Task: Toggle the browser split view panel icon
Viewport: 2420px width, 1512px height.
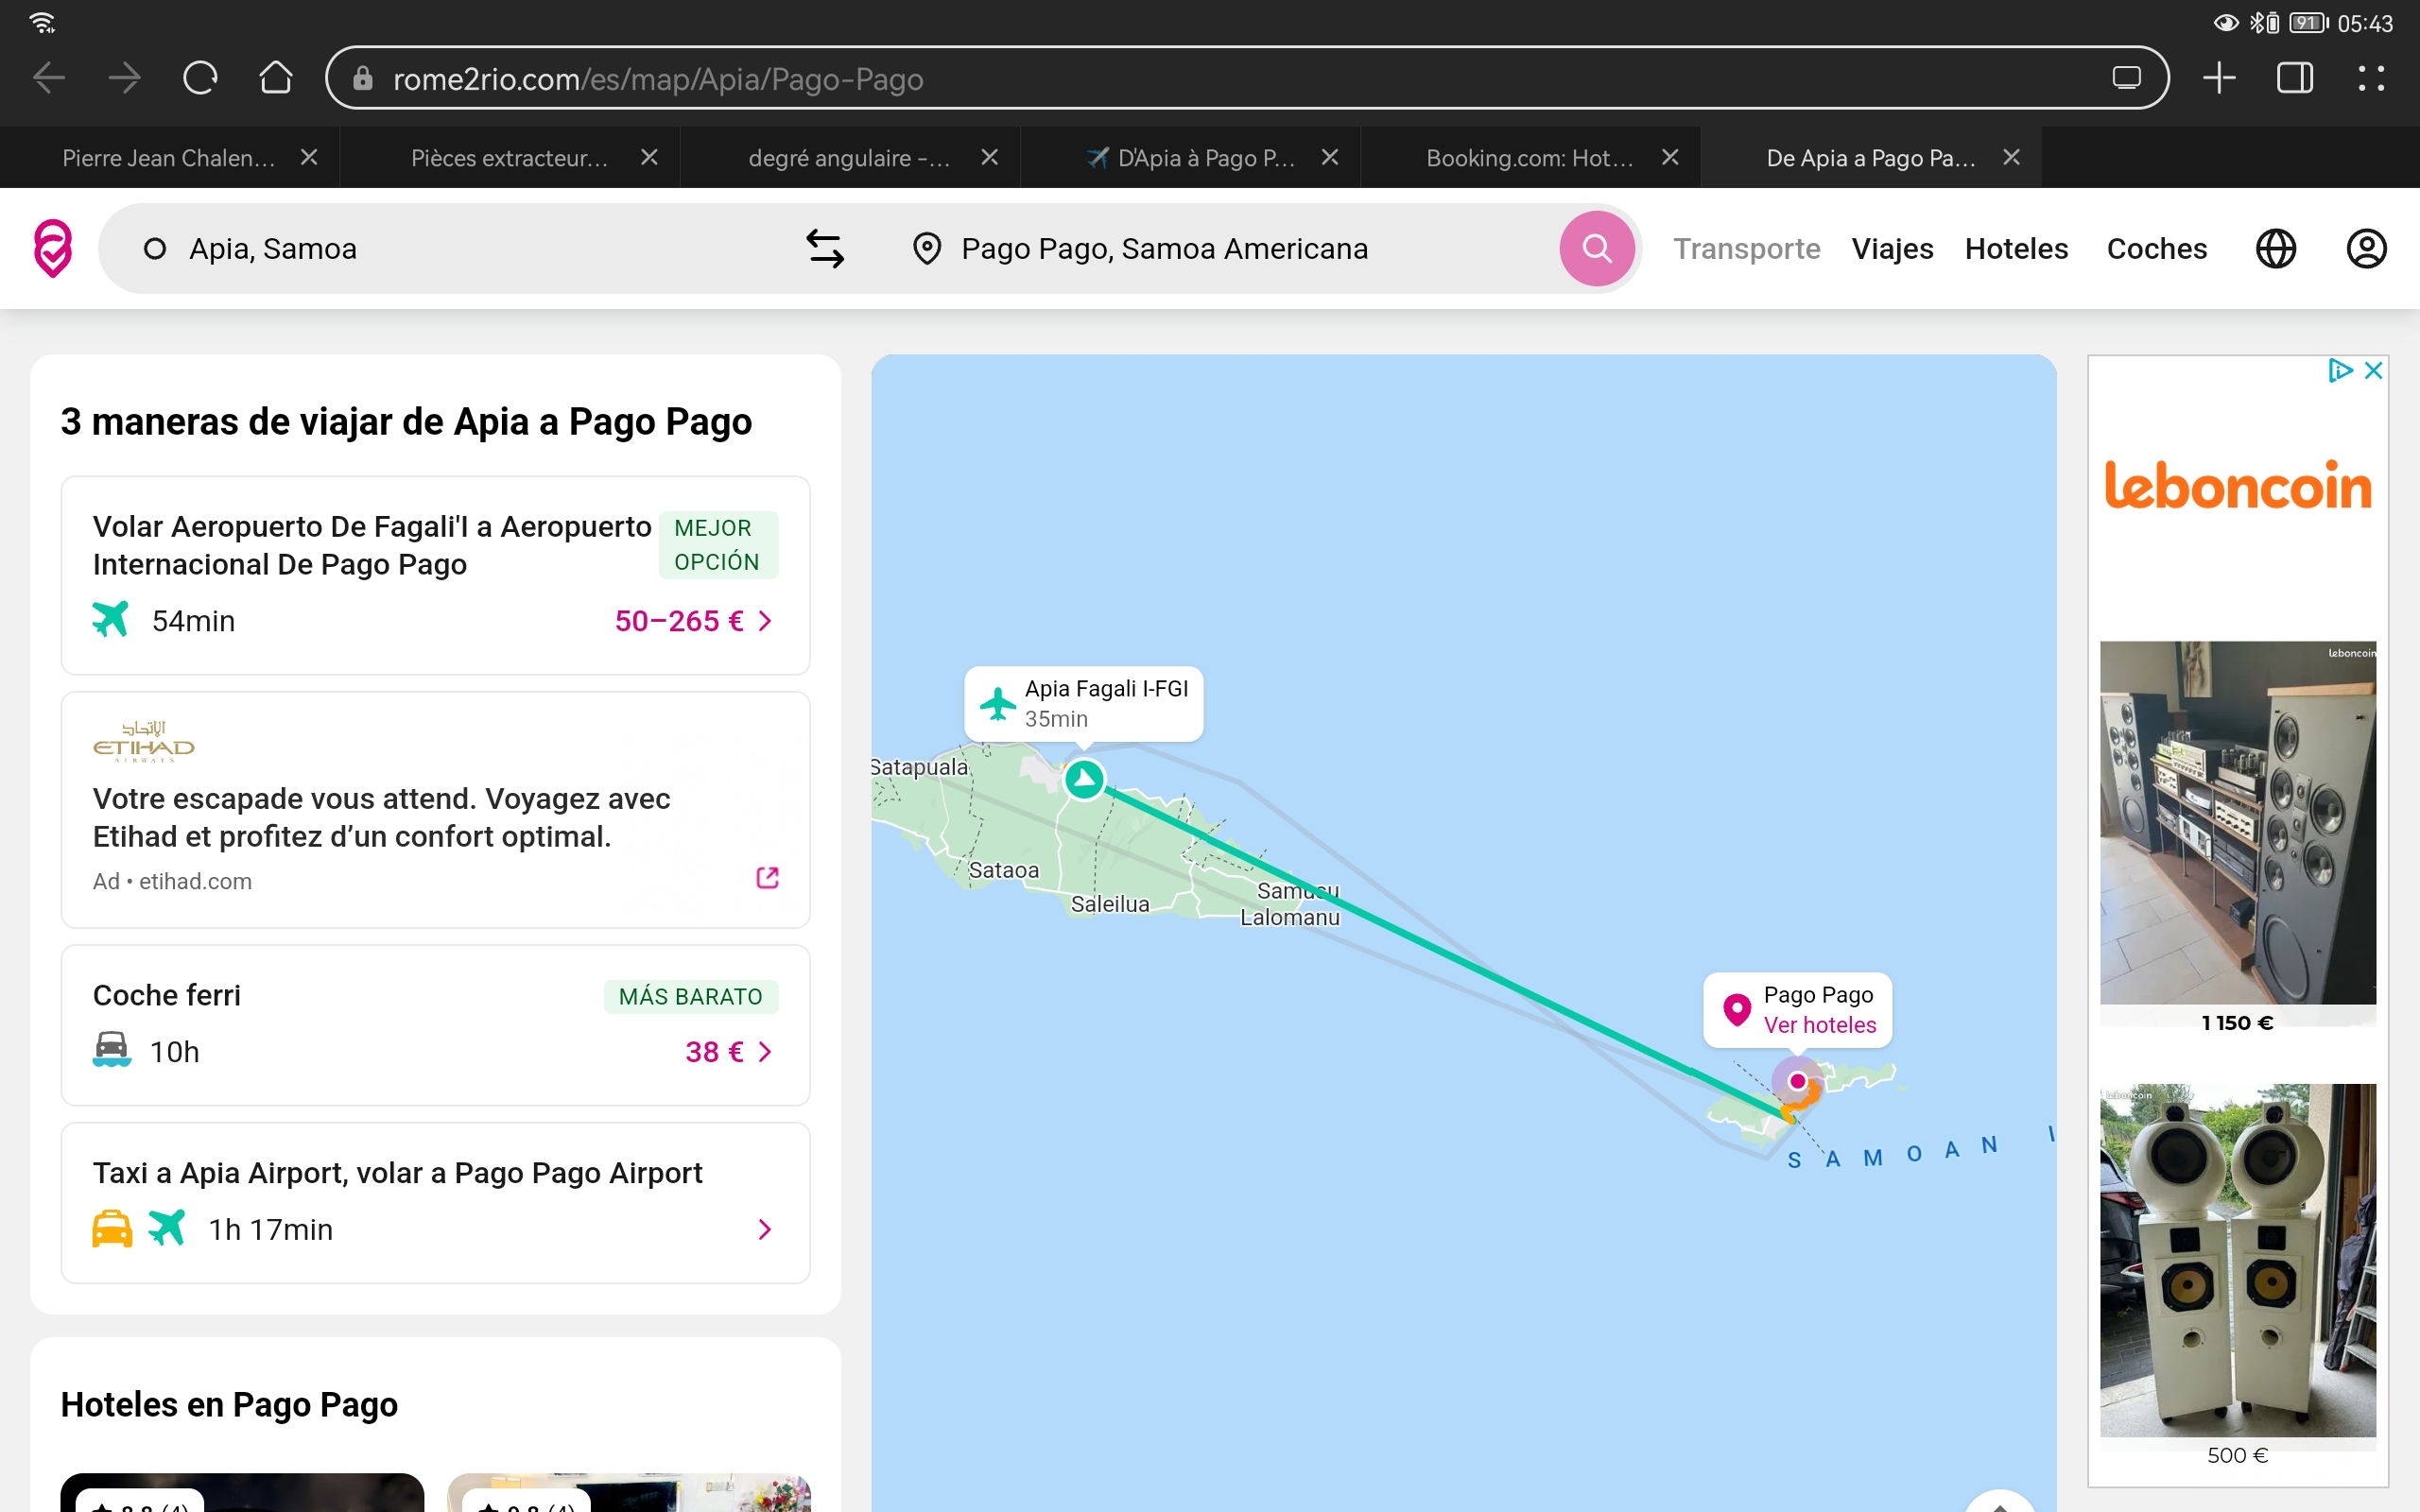Action: click(x=2294, y=78)
